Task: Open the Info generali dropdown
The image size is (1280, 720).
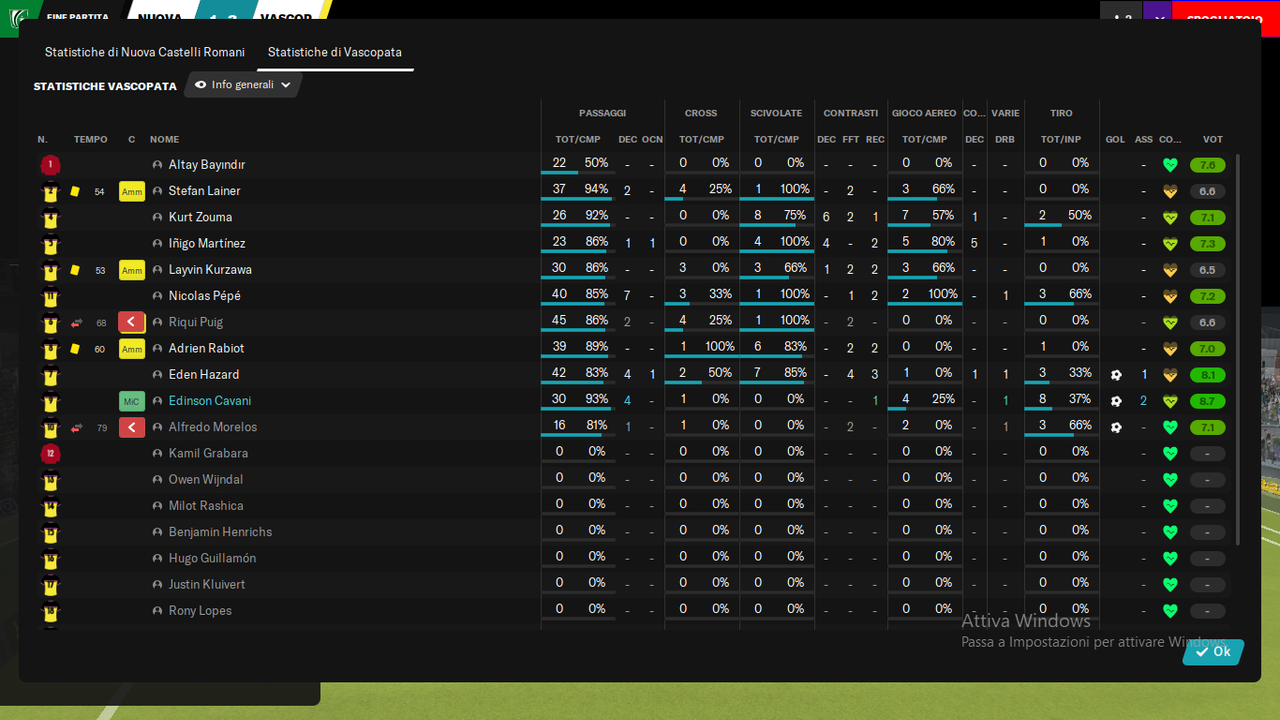Action: pyautogui.click(x=243, y=85)
